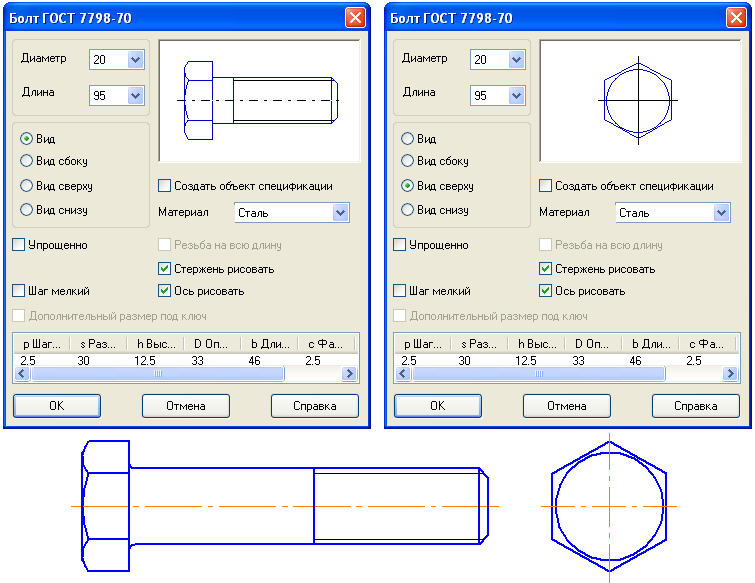Click "b Дли..." column header in right dialog
Viewport: 755px width, 583px height.
click(651, 344)
